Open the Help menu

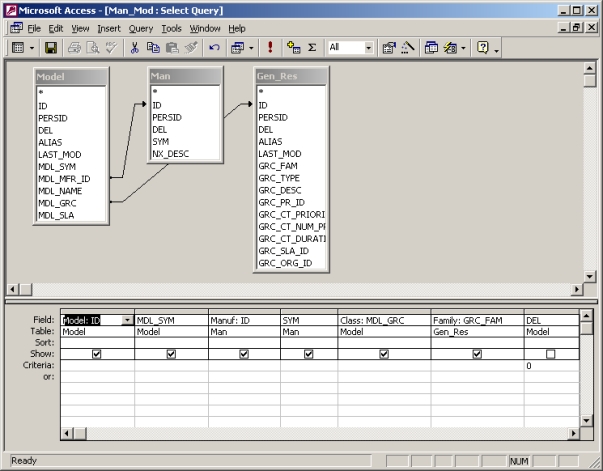237,28
